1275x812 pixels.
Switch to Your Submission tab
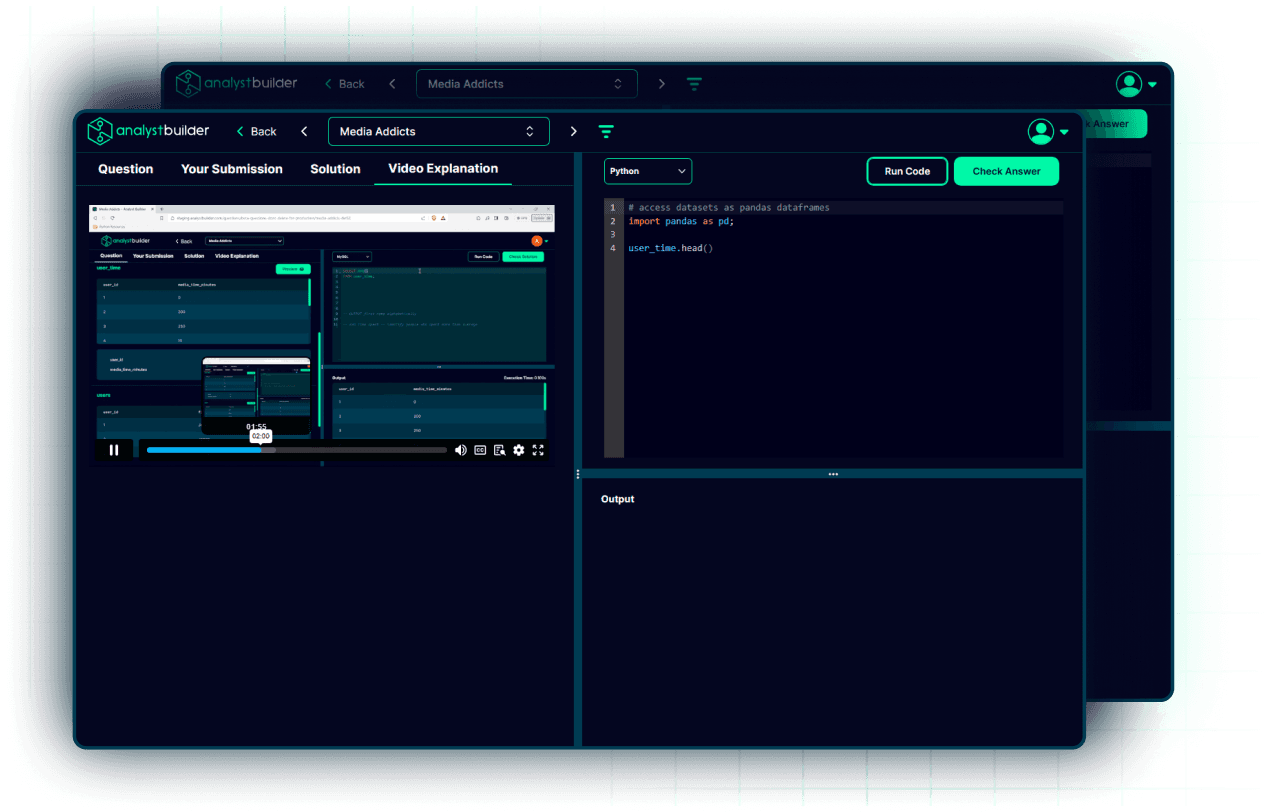[232, 169]
